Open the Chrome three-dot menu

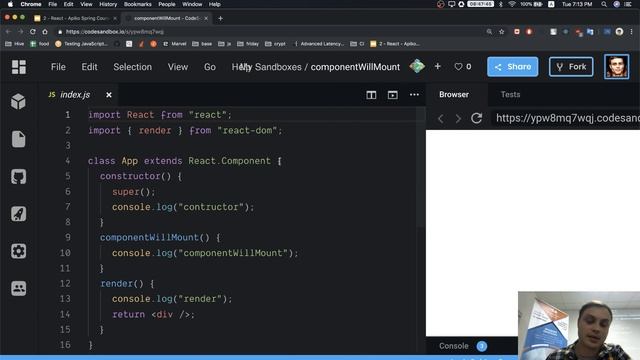pos(631,31)
